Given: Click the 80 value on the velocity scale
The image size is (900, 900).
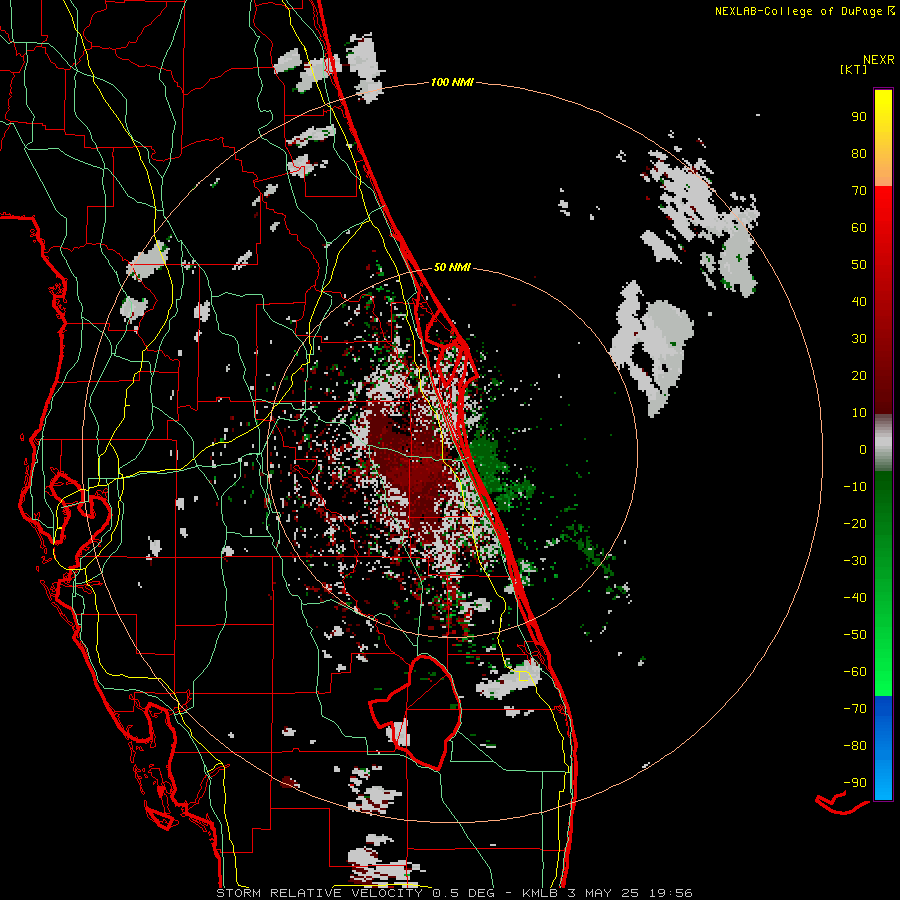Looking at the screenshot, I should pyautogui.click(x=859, y=154).
